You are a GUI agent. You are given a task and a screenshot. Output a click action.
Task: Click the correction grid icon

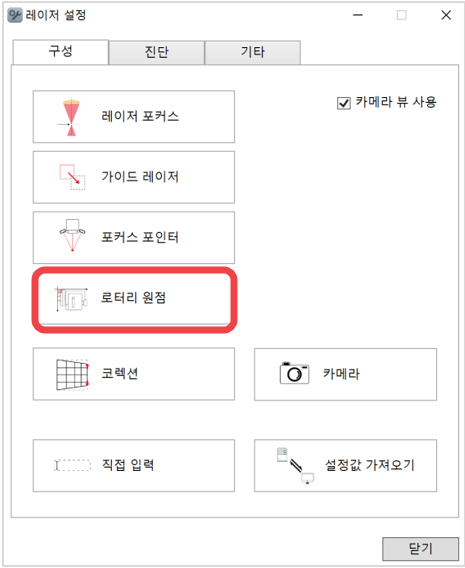[x=72, y=375]
